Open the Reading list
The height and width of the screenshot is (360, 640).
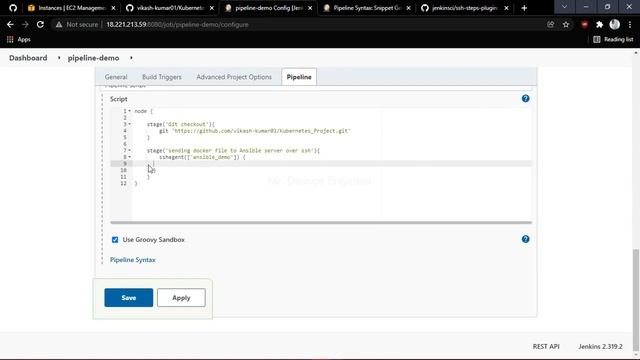613,39
